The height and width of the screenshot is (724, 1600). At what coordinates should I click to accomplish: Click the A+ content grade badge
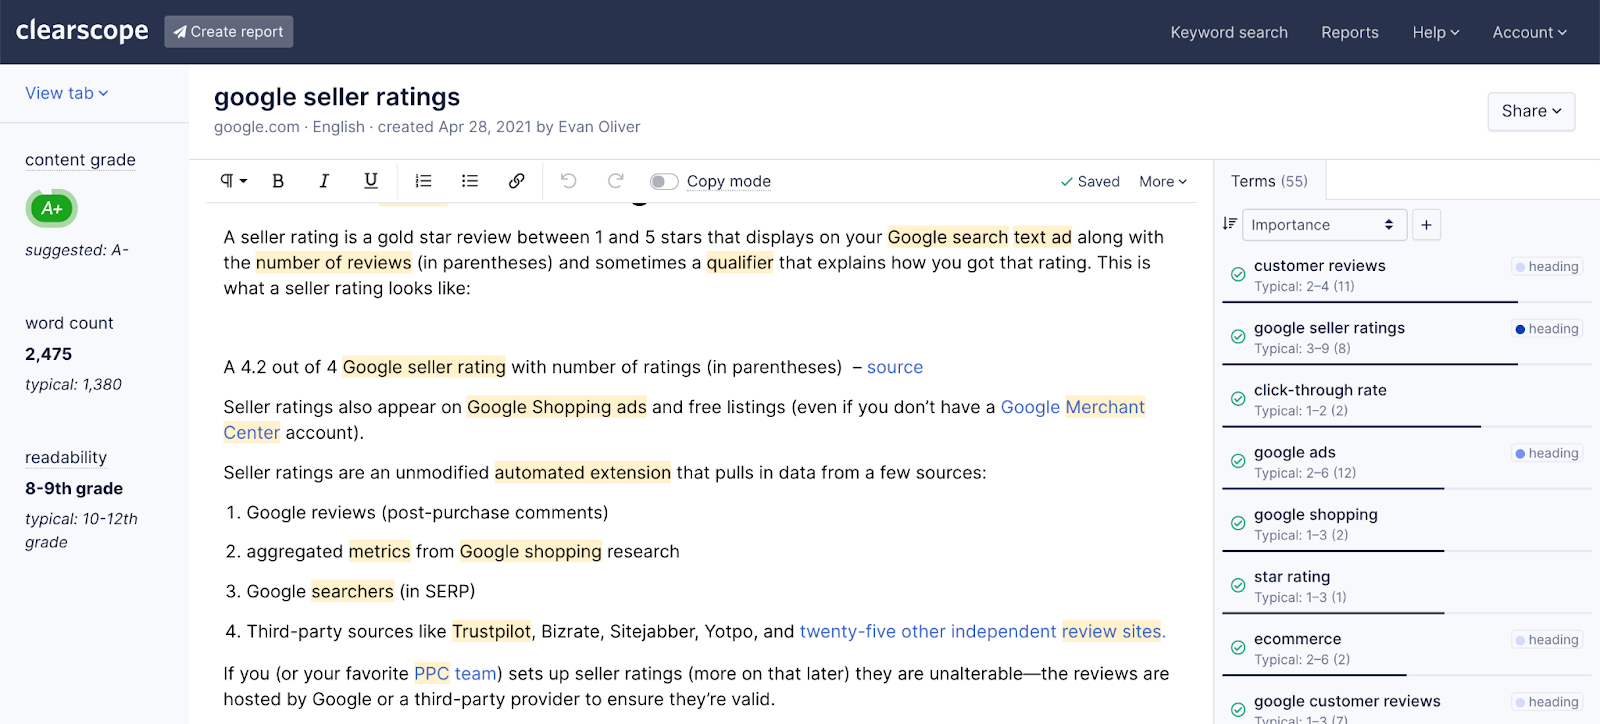tap(52, 208)
